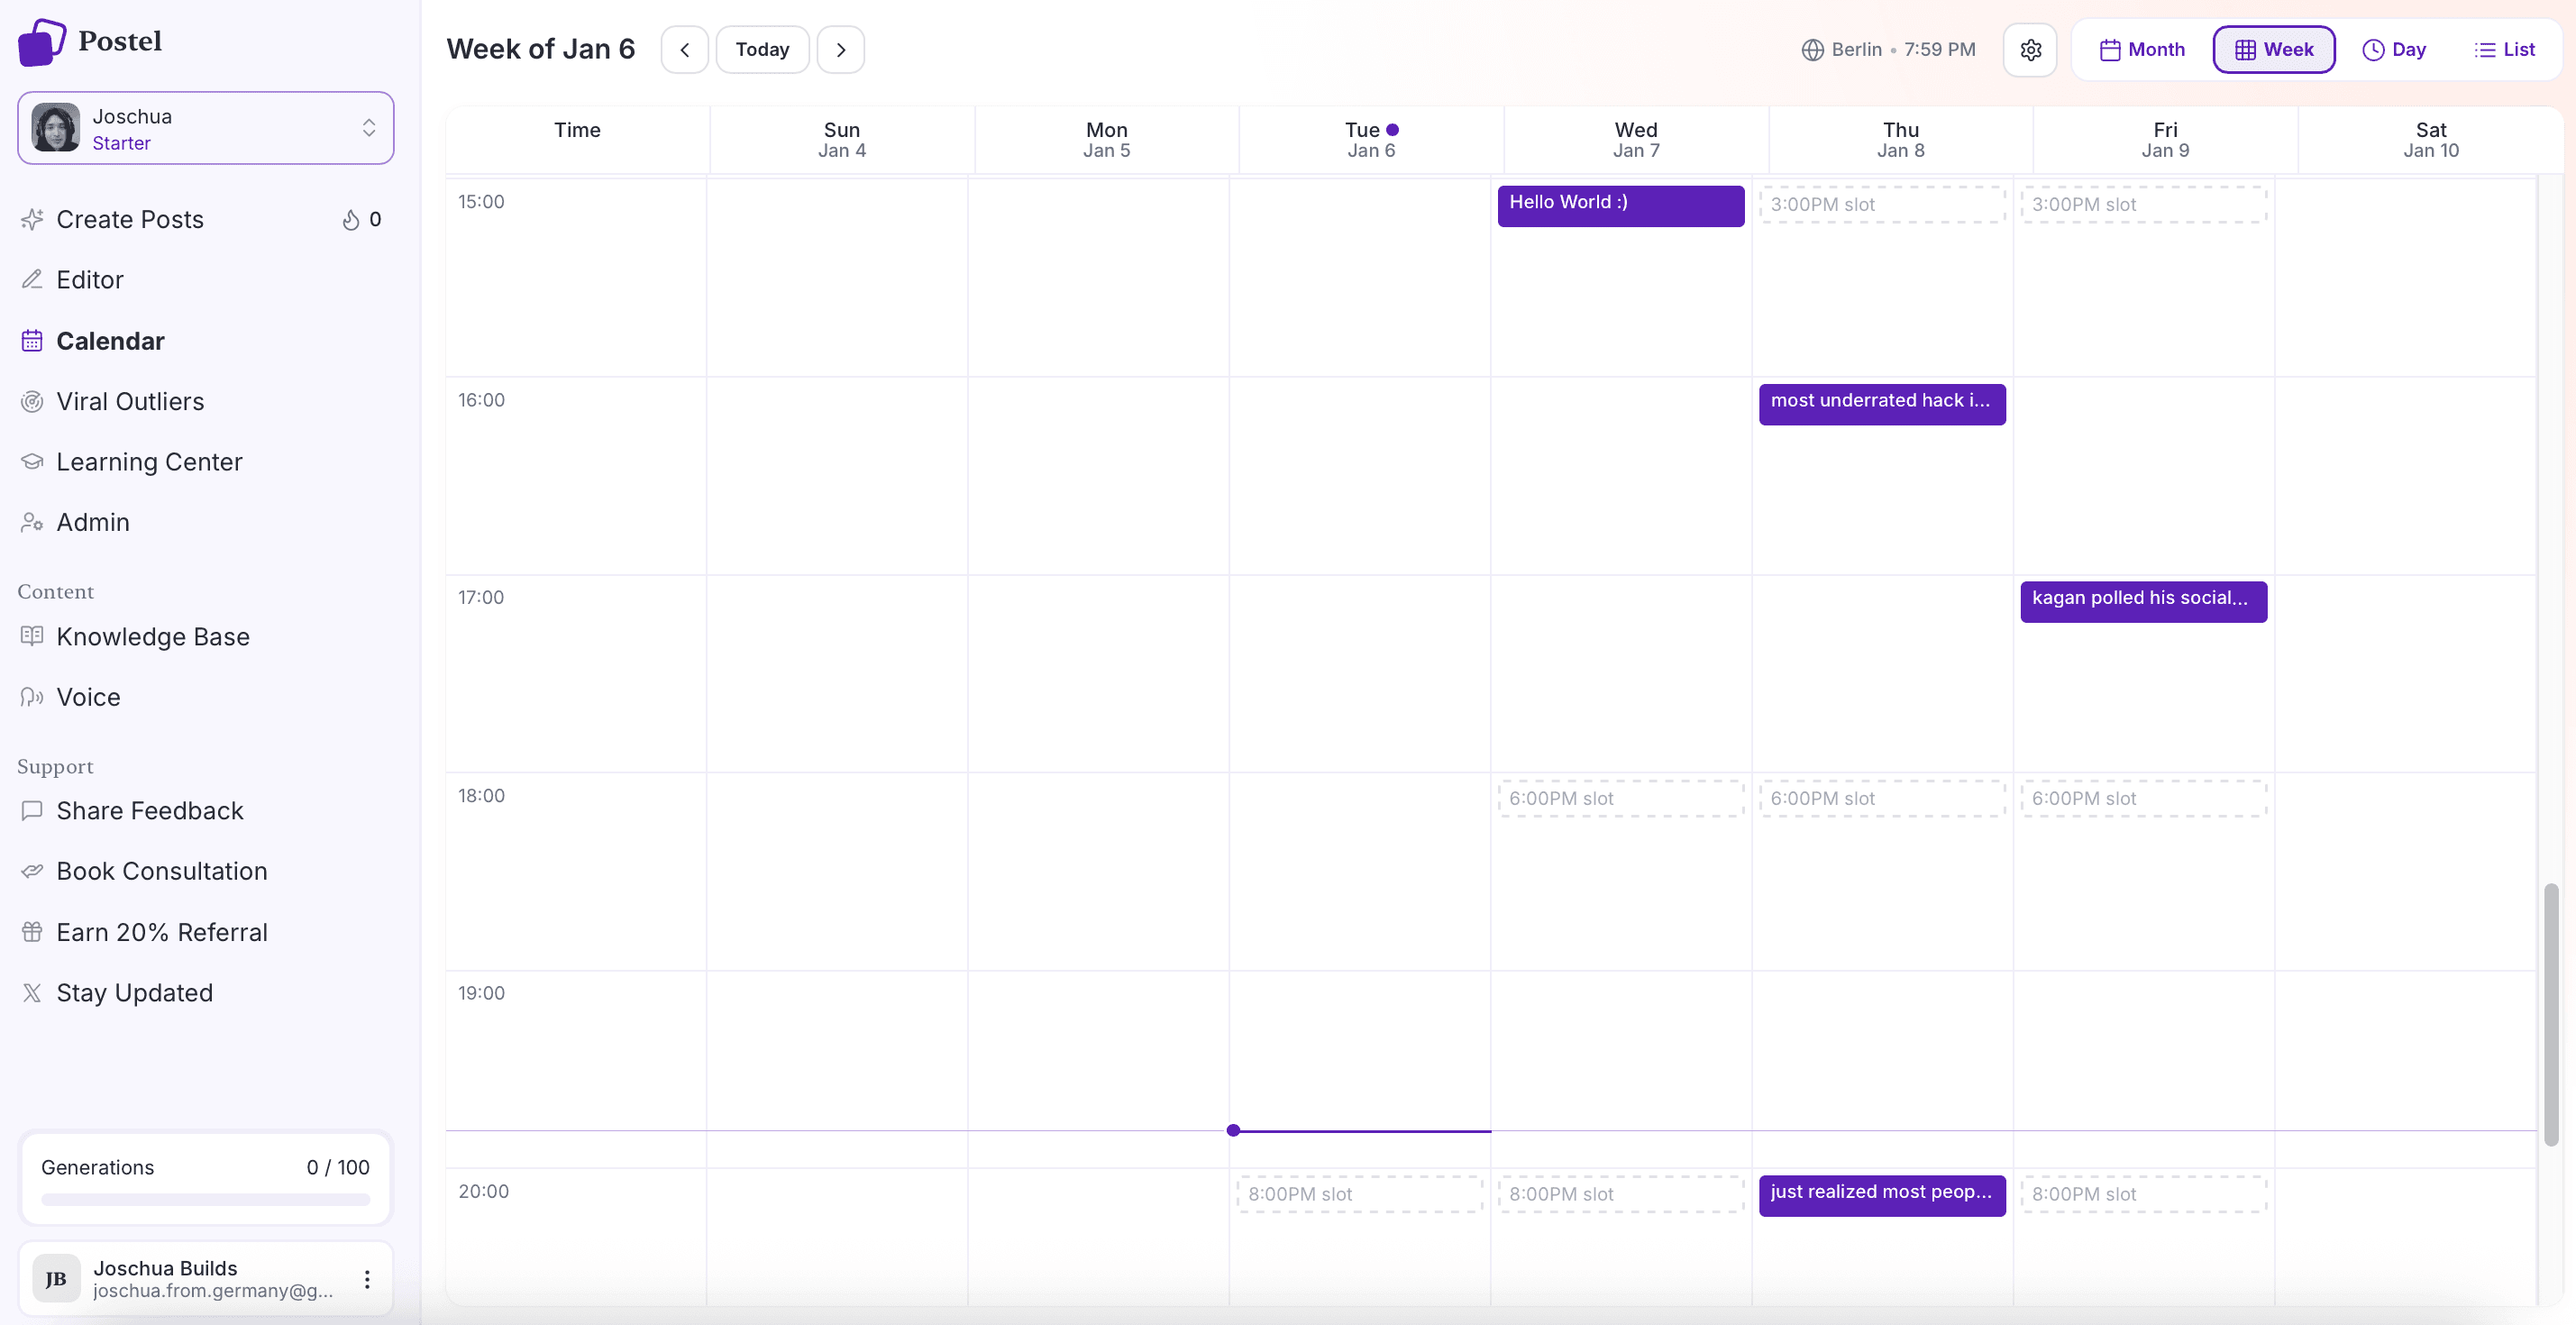
Task: Open the Hello World :) scheduled post
Action: 1620,206
